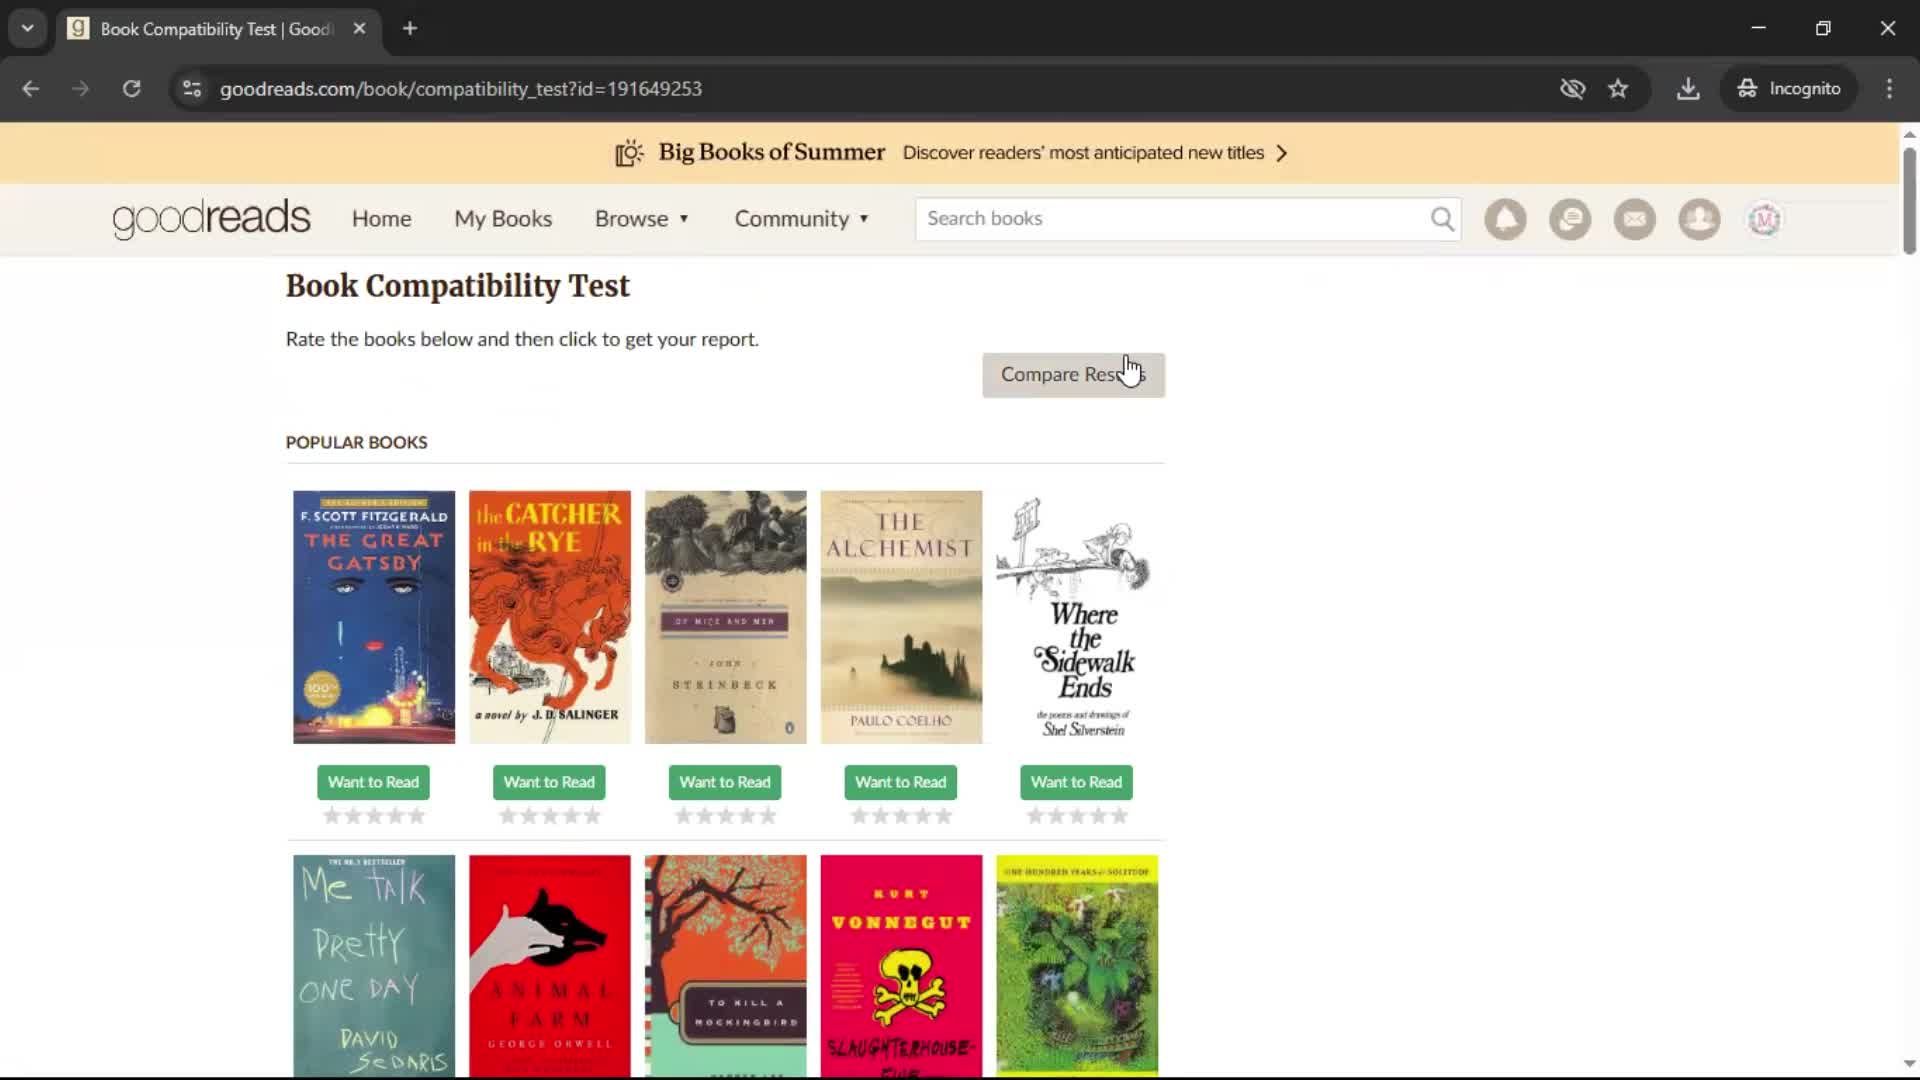Open My Books in the navigation
1920x1080 pixels.
point(503,219)
